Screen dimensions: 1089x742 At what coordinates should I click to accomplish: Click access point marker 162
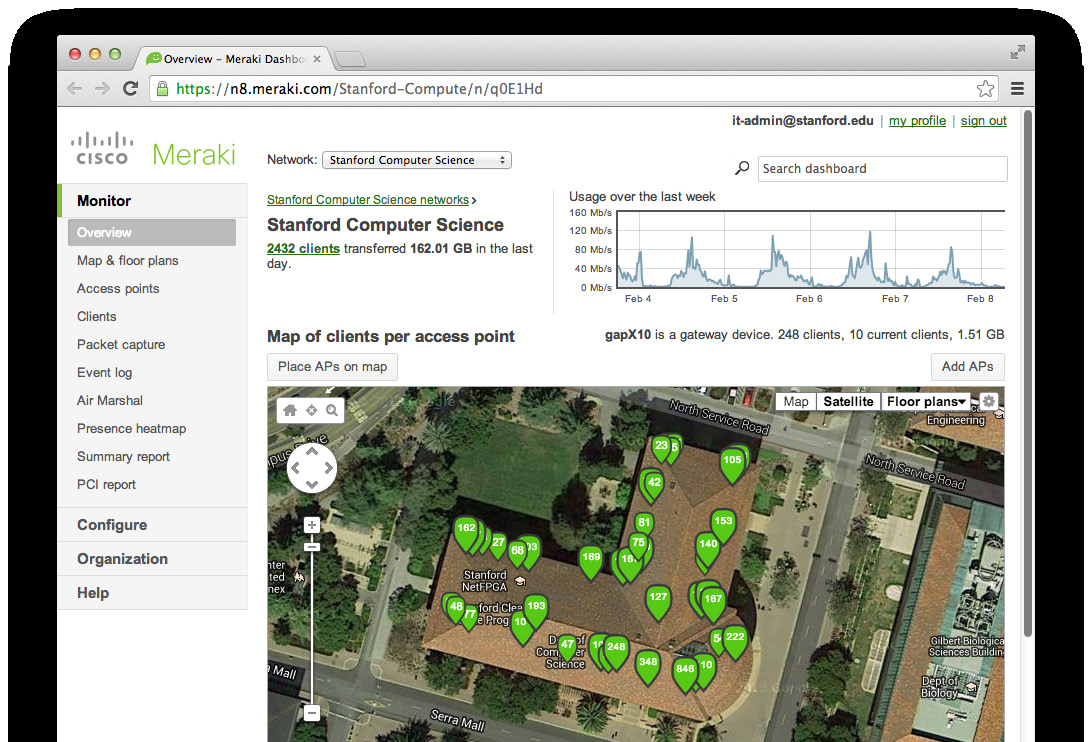click(x=466, y=534)
